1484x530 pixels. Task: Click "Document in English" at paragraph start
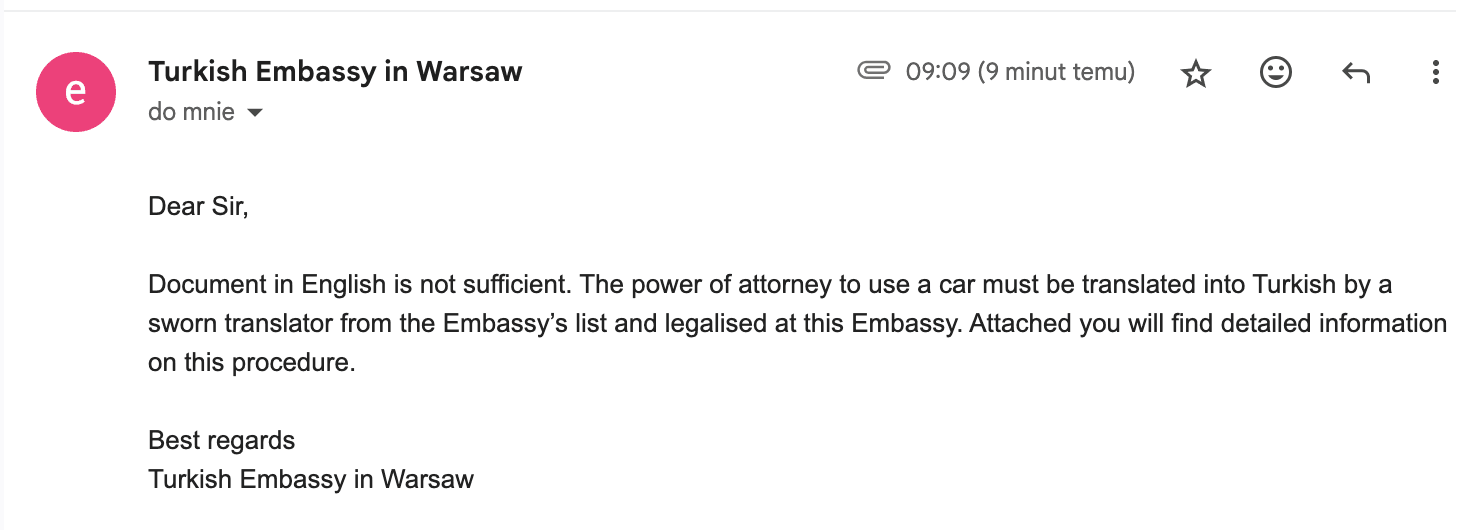[267, 284]
